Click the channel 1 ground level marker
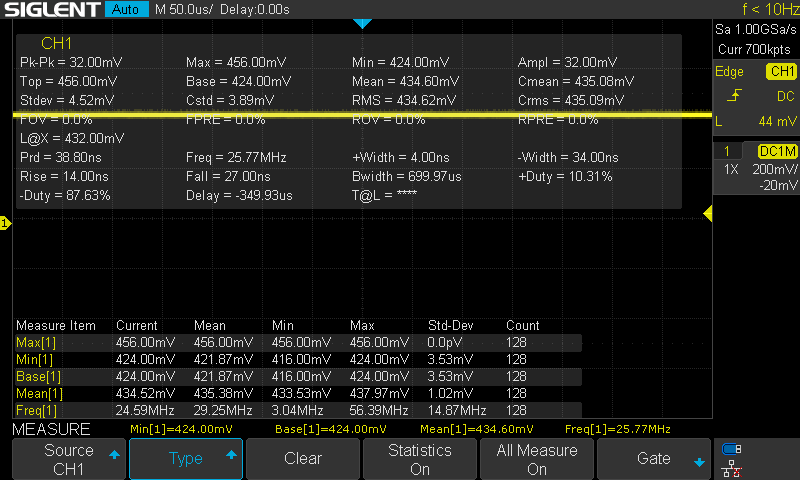Image resolution: width=800 pixels, height=480 pixels. [x=5, y=223]
